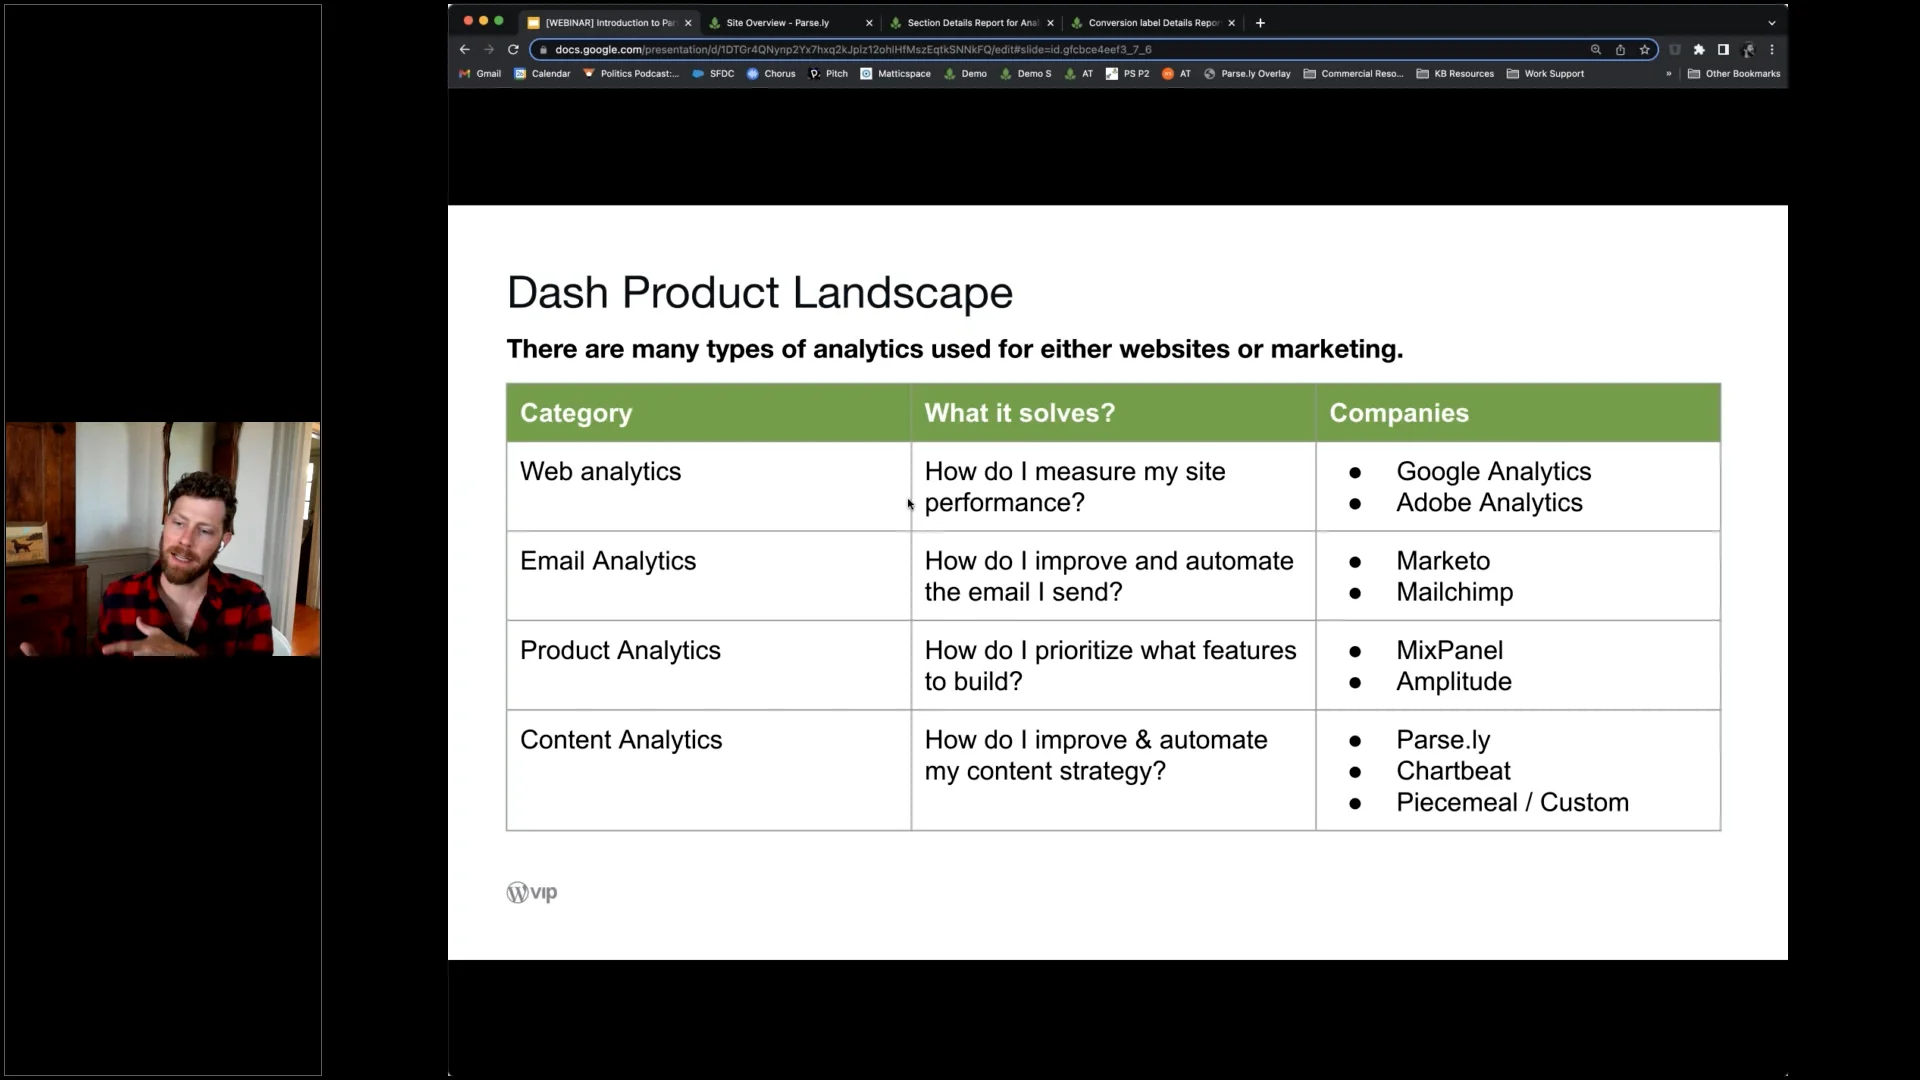The image size is (1920, 1080).
Task: Open the Other Bookmarks folder
Action: tap(1734, 73)
